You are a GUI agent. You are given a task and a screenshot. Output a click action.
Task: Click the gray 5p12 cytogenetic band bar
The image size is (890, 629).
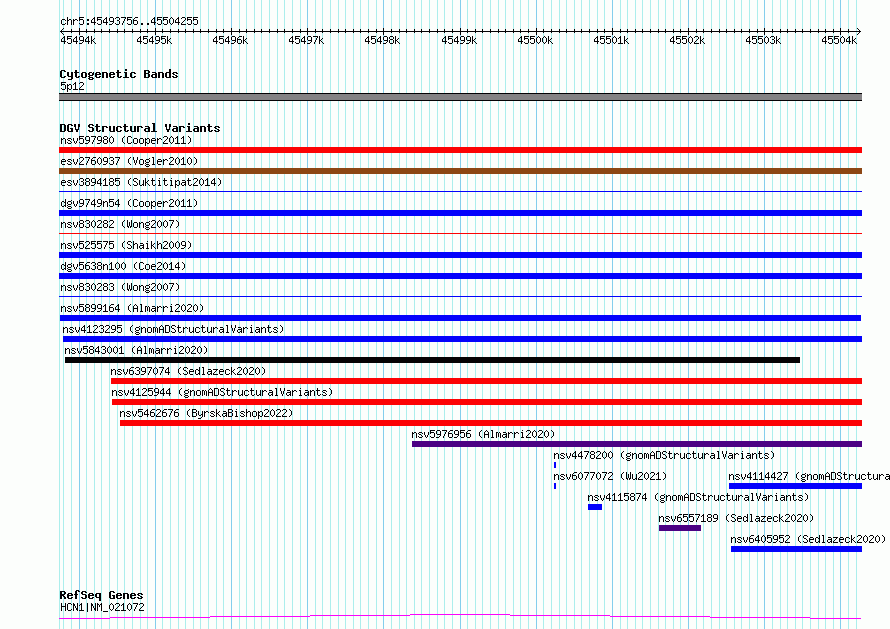coord(460,97)
